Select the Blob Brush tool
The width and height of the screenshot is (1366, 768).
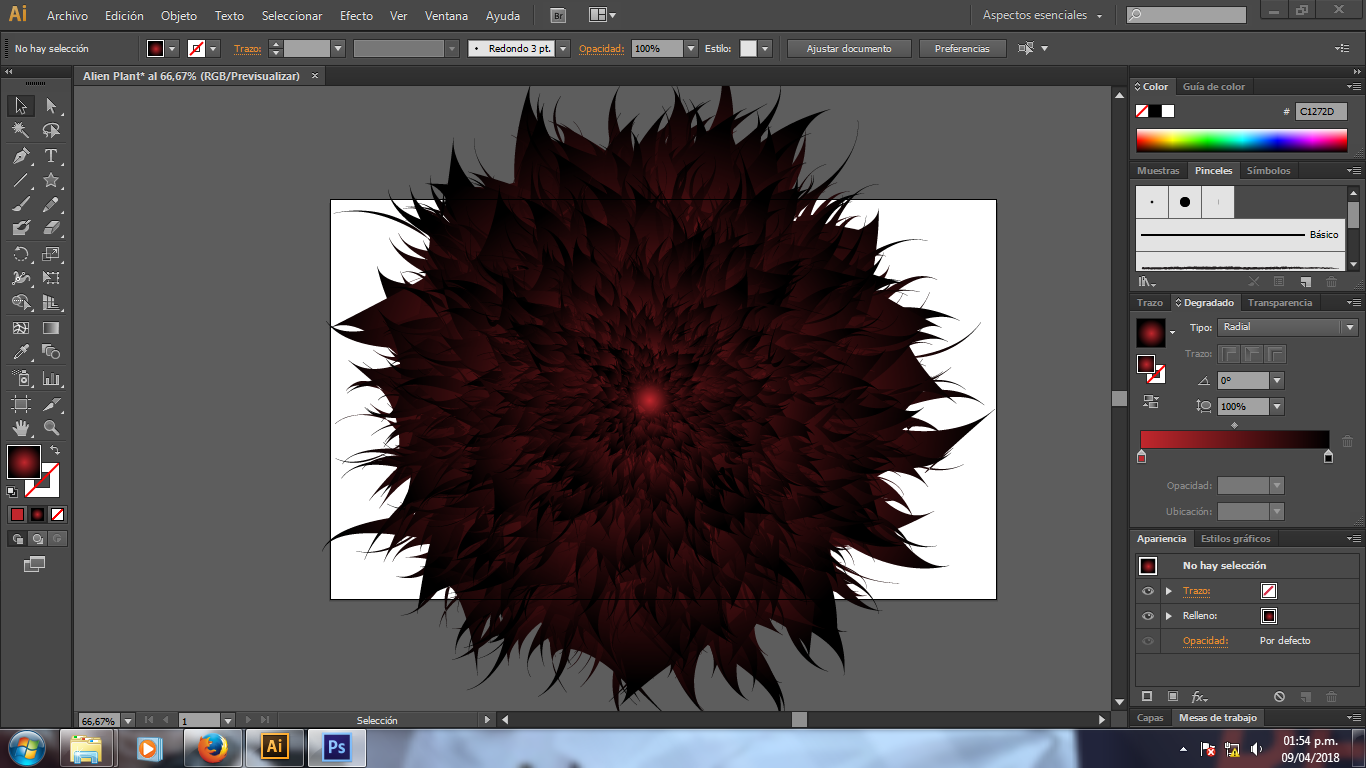tap(21, 229)
